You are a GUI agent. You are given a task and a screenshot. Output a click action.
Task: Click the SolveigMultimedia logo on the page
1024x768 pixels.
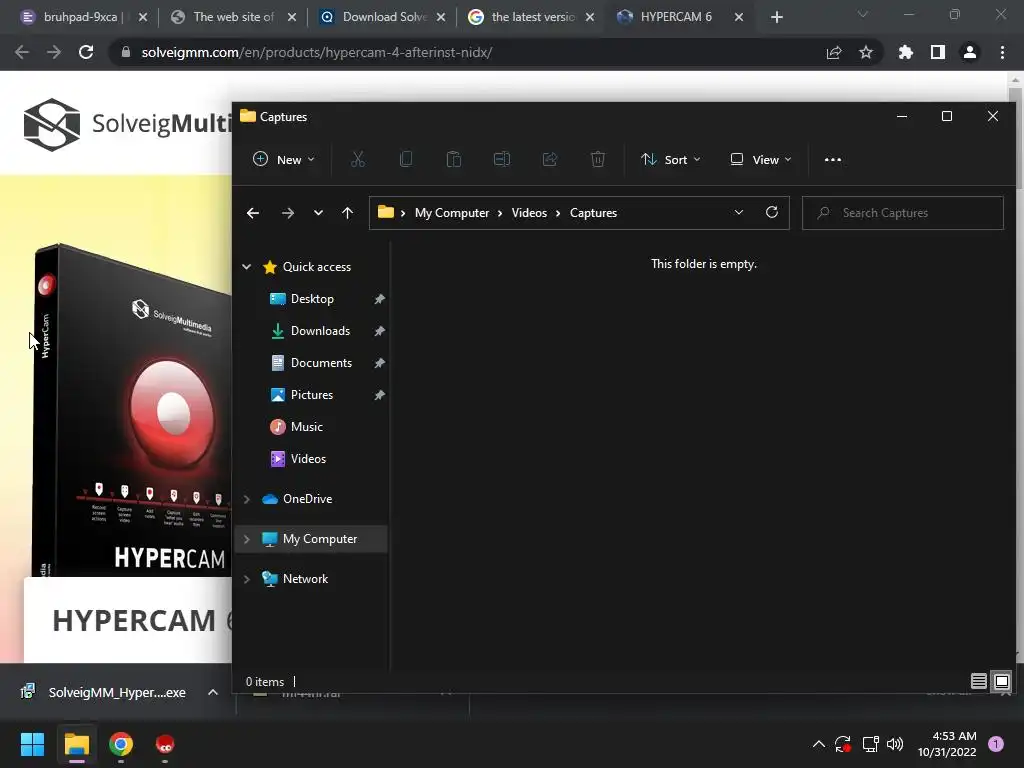click(x=128, y=124)
